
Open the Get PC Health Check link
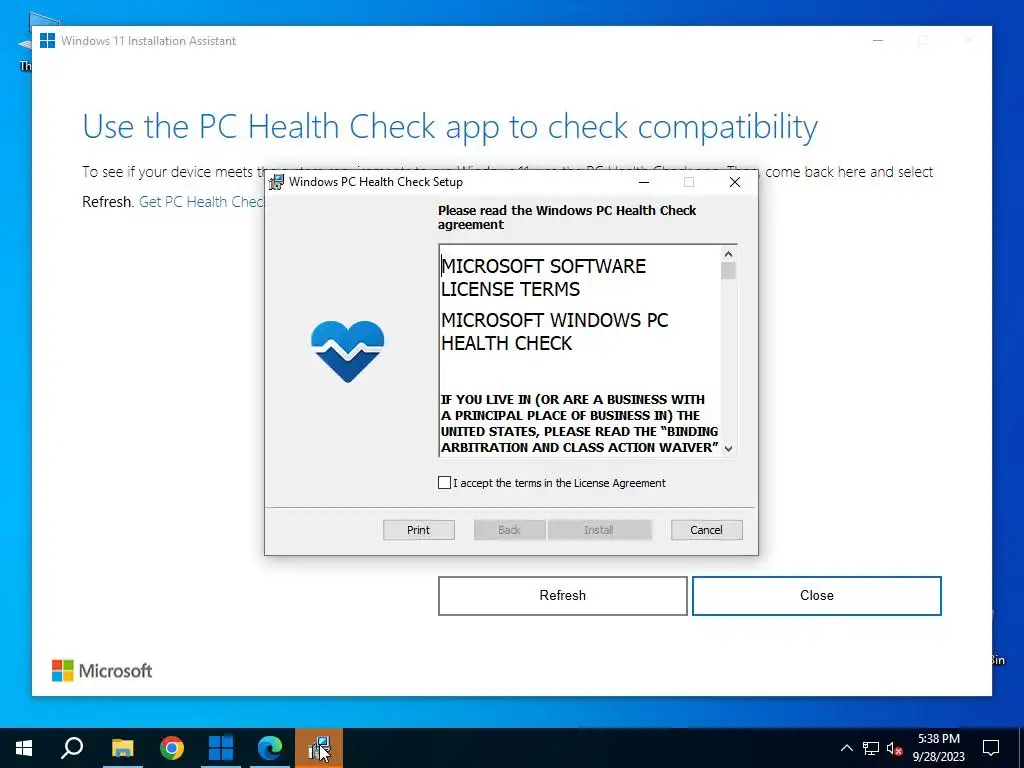202,202
